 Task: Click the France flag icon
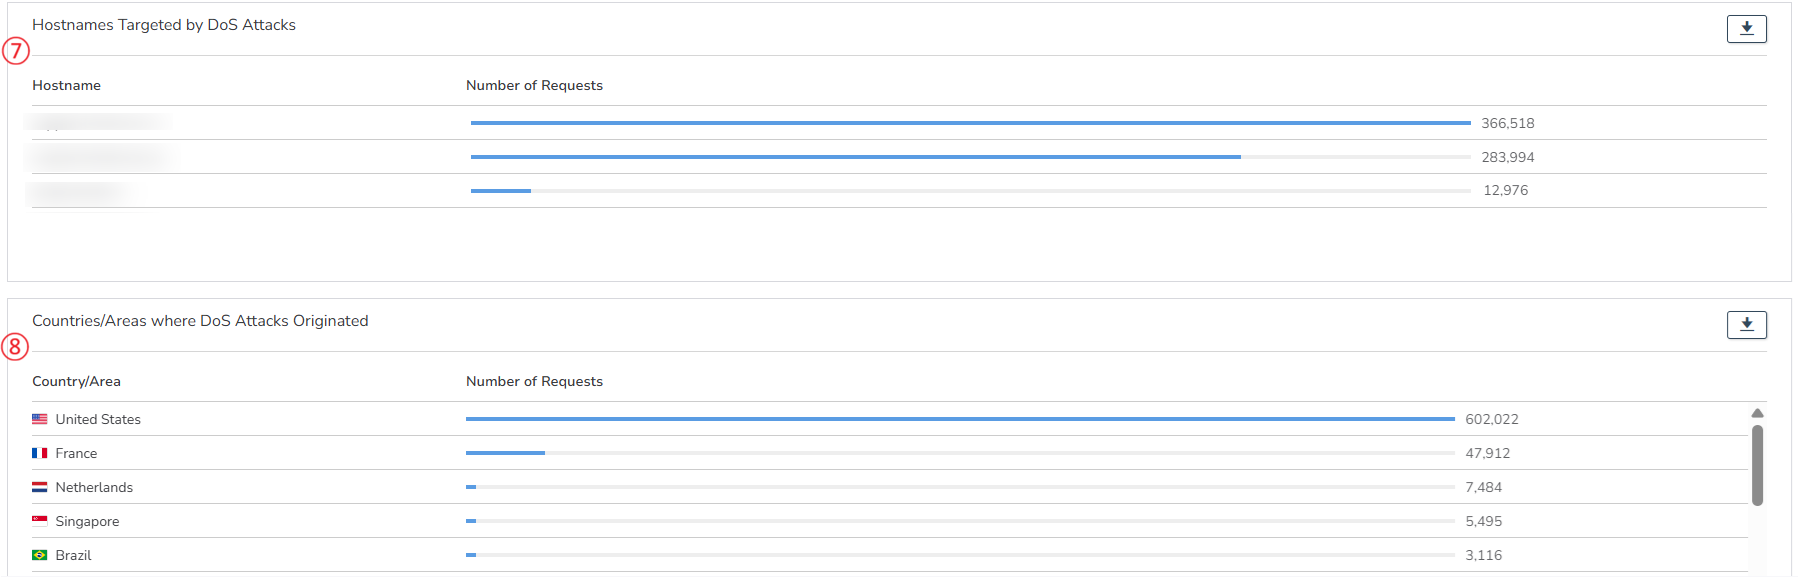click(40, 453)
